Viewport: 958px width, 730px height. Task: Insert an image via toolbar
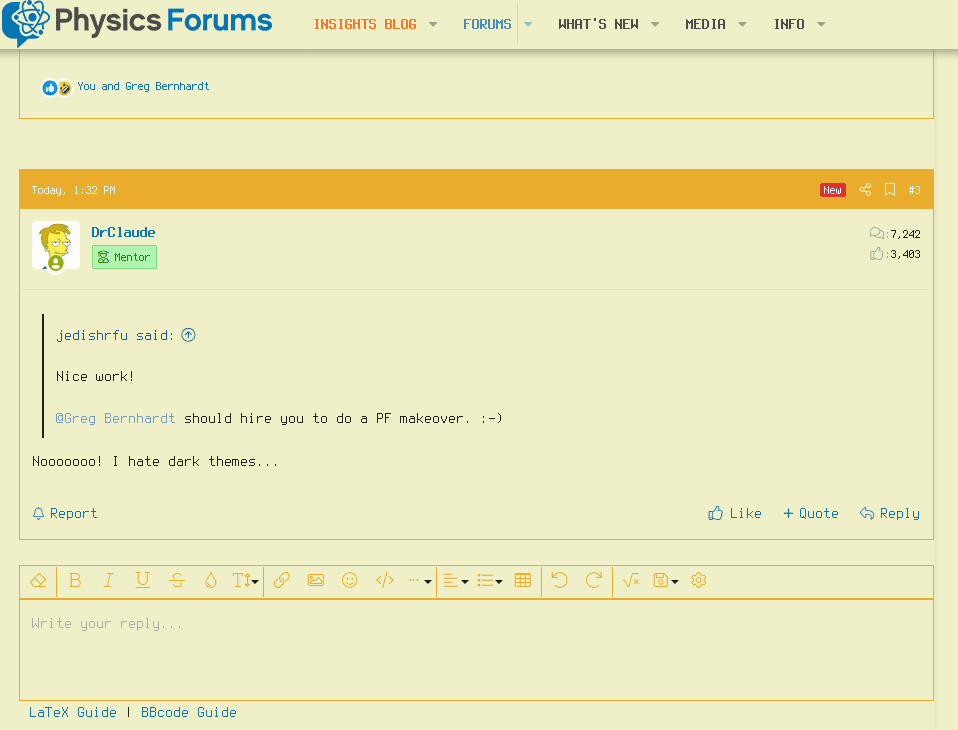coord(316,580)
